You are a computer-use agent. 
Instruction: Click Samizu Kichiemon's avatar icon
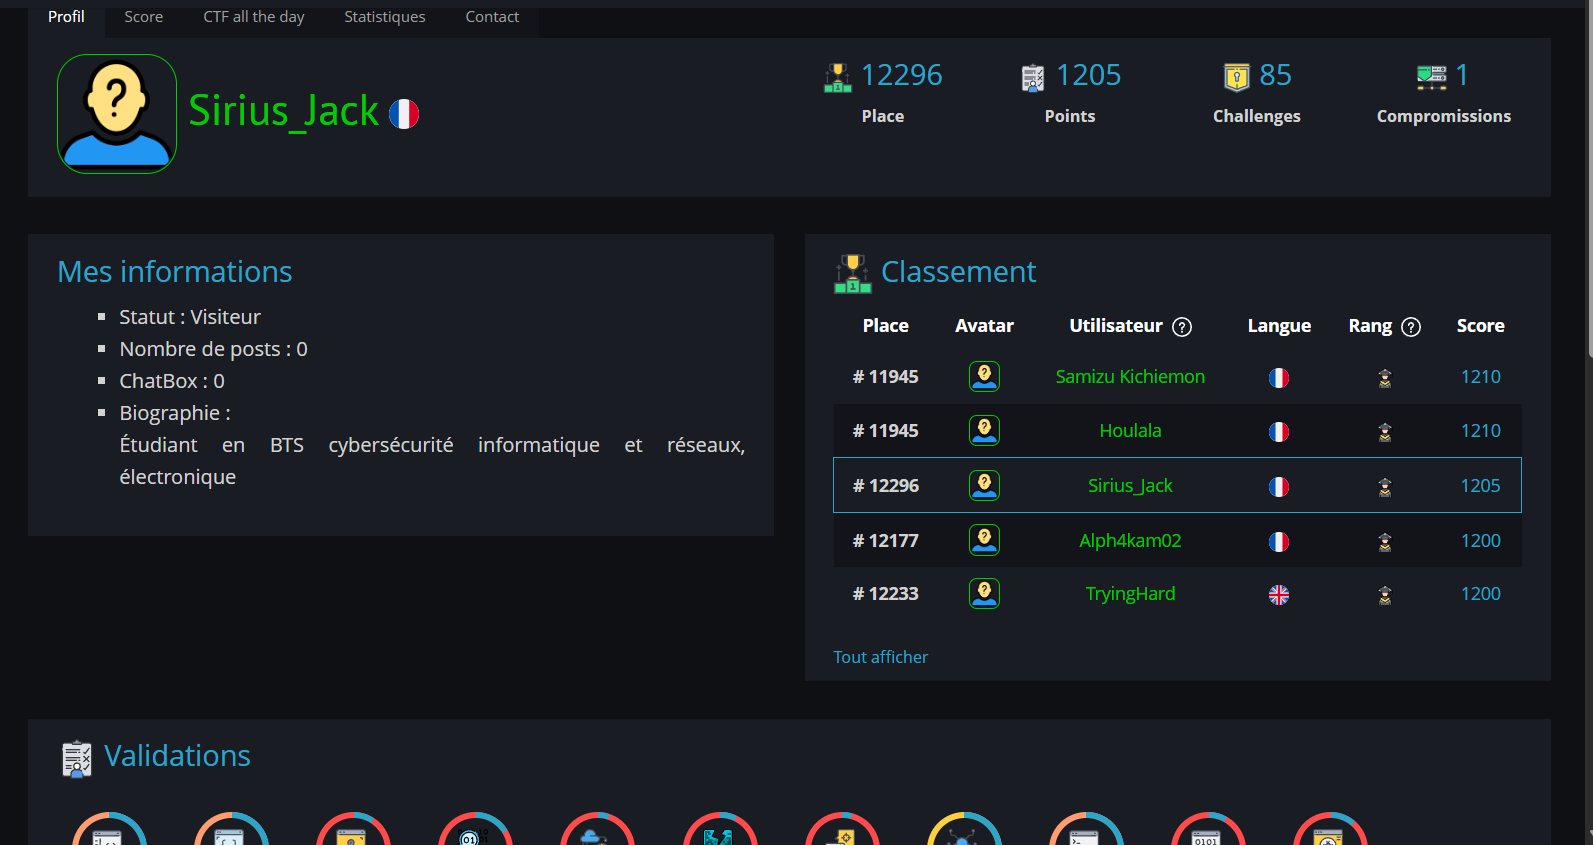click(x=984, y=376)
